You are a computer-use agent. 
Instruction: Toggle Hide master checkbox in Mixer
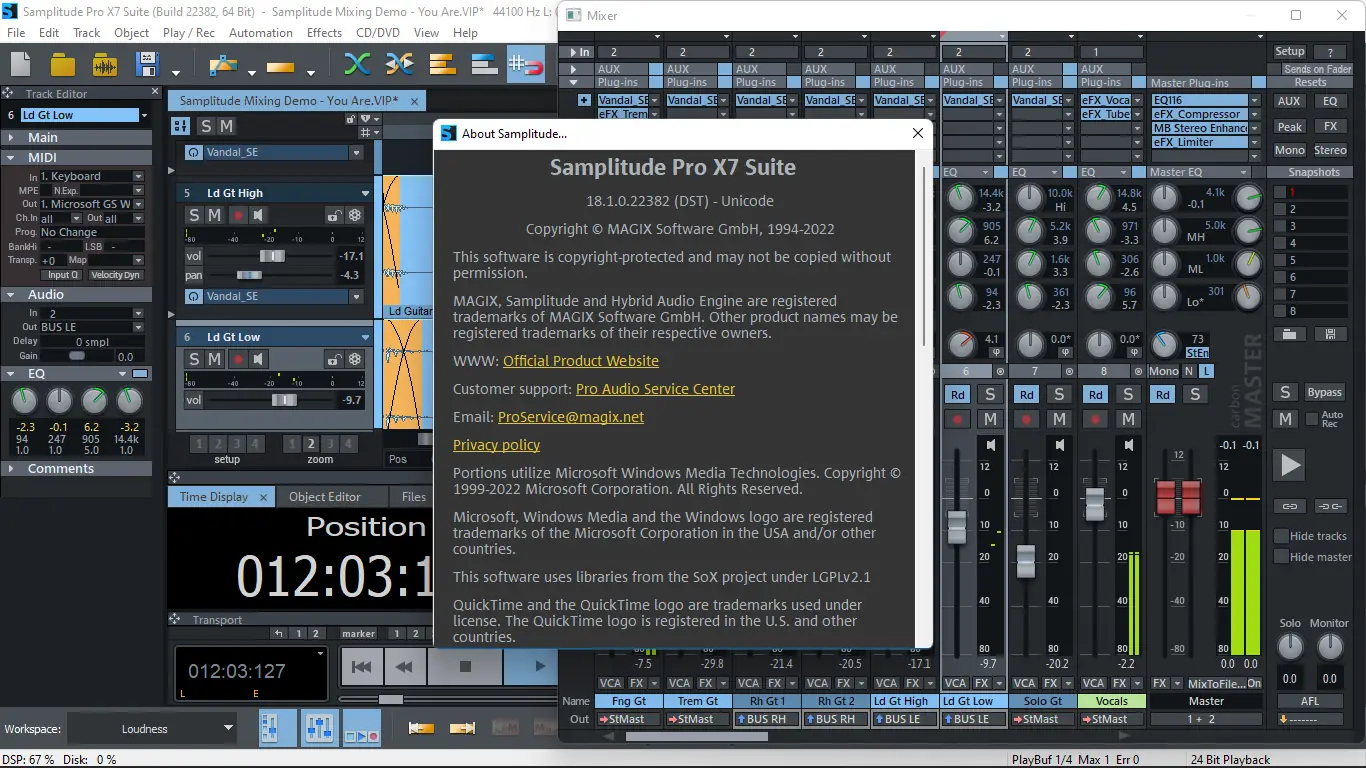pos(1281,557)
